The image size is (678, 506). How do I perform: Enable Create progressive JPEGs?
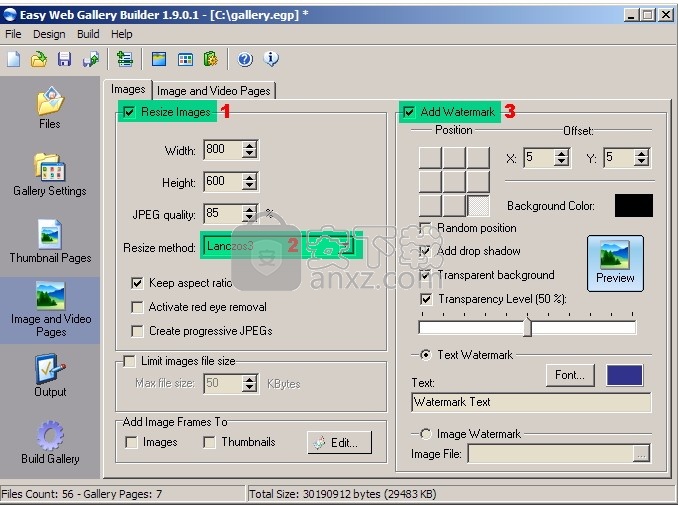(137, 331)
